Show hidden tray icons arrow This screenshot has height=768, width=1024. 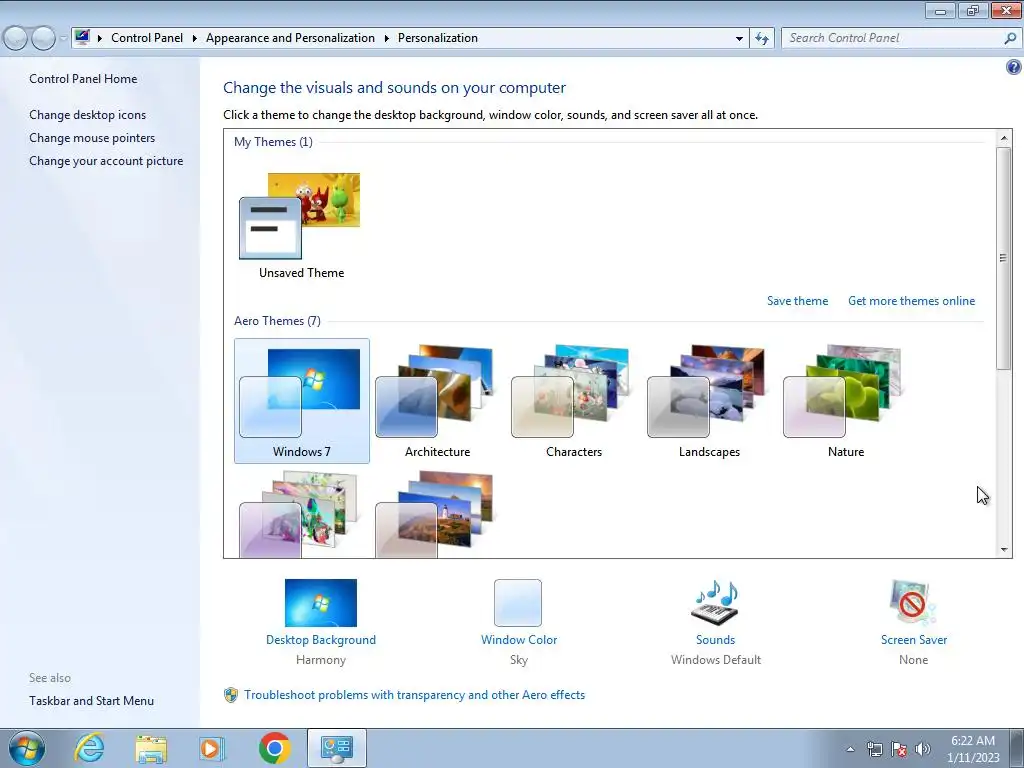(x=850, y=749)
